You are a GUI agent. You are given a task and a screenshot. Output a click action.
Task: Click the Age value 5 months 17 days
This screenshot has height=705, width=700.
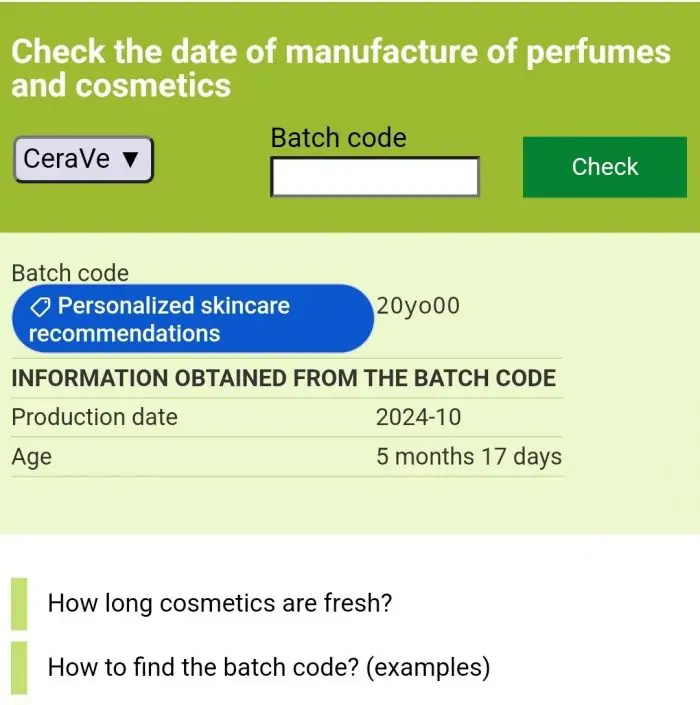[469, 456]
